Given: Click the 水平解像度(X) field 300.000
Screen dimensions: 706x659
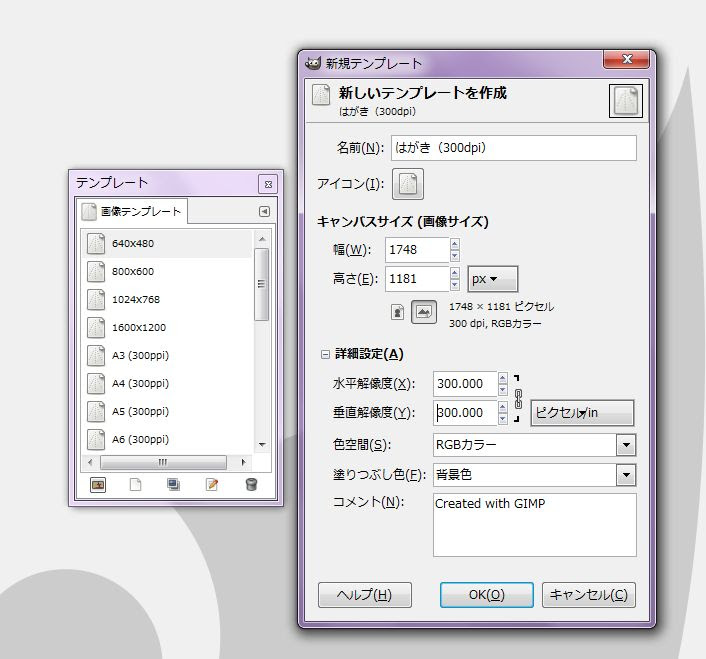Looking at the screenshot, I should pos(465,384).
